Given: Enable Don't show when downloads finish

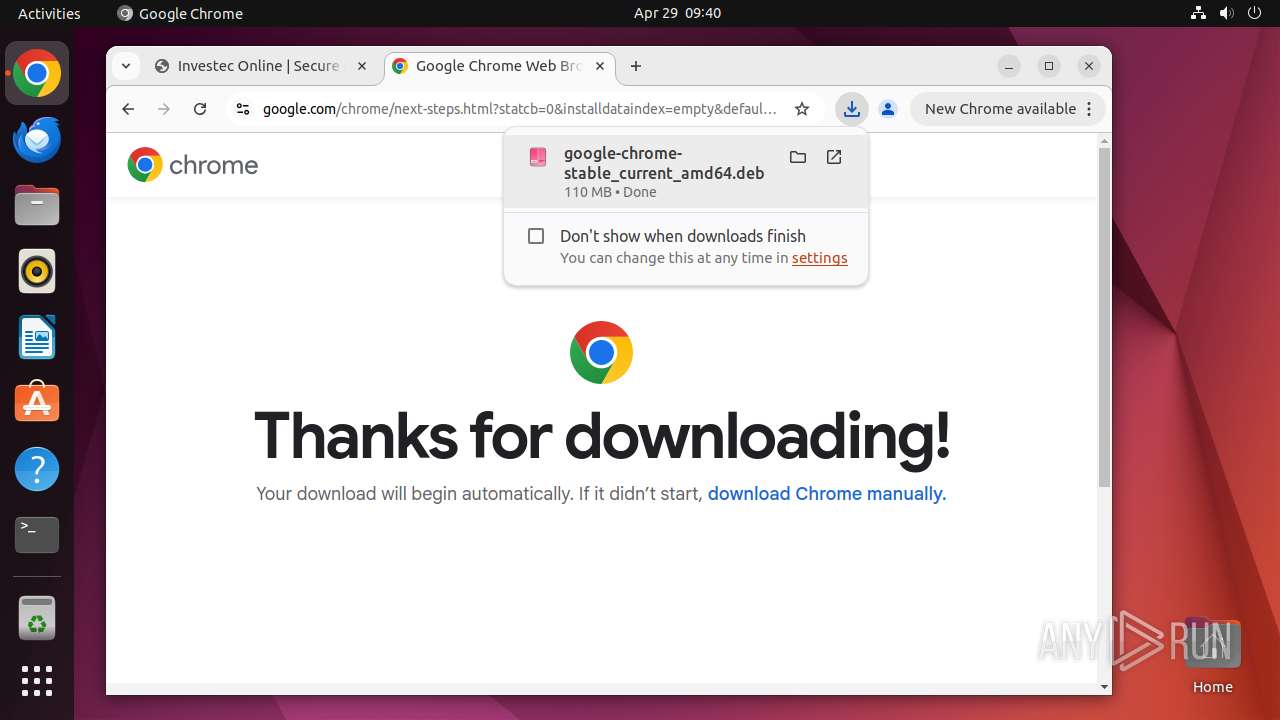Looking at the screenshot, I should pos(536,236).
